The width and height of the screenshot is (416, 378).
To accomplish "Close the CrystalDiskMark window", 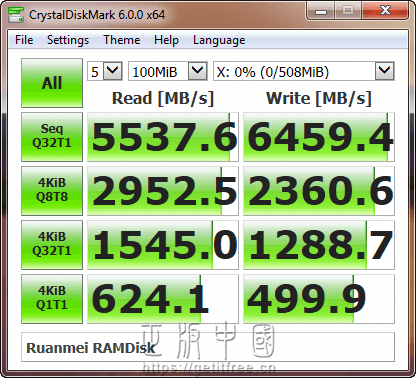I will [x=385, y=11].
